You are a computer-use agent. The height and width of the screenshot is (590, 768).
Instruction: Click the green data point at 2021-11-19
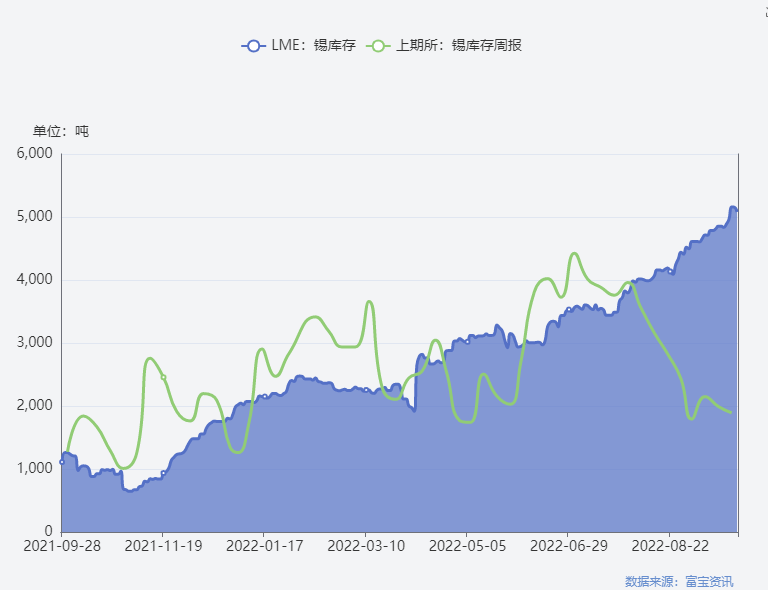164,377
